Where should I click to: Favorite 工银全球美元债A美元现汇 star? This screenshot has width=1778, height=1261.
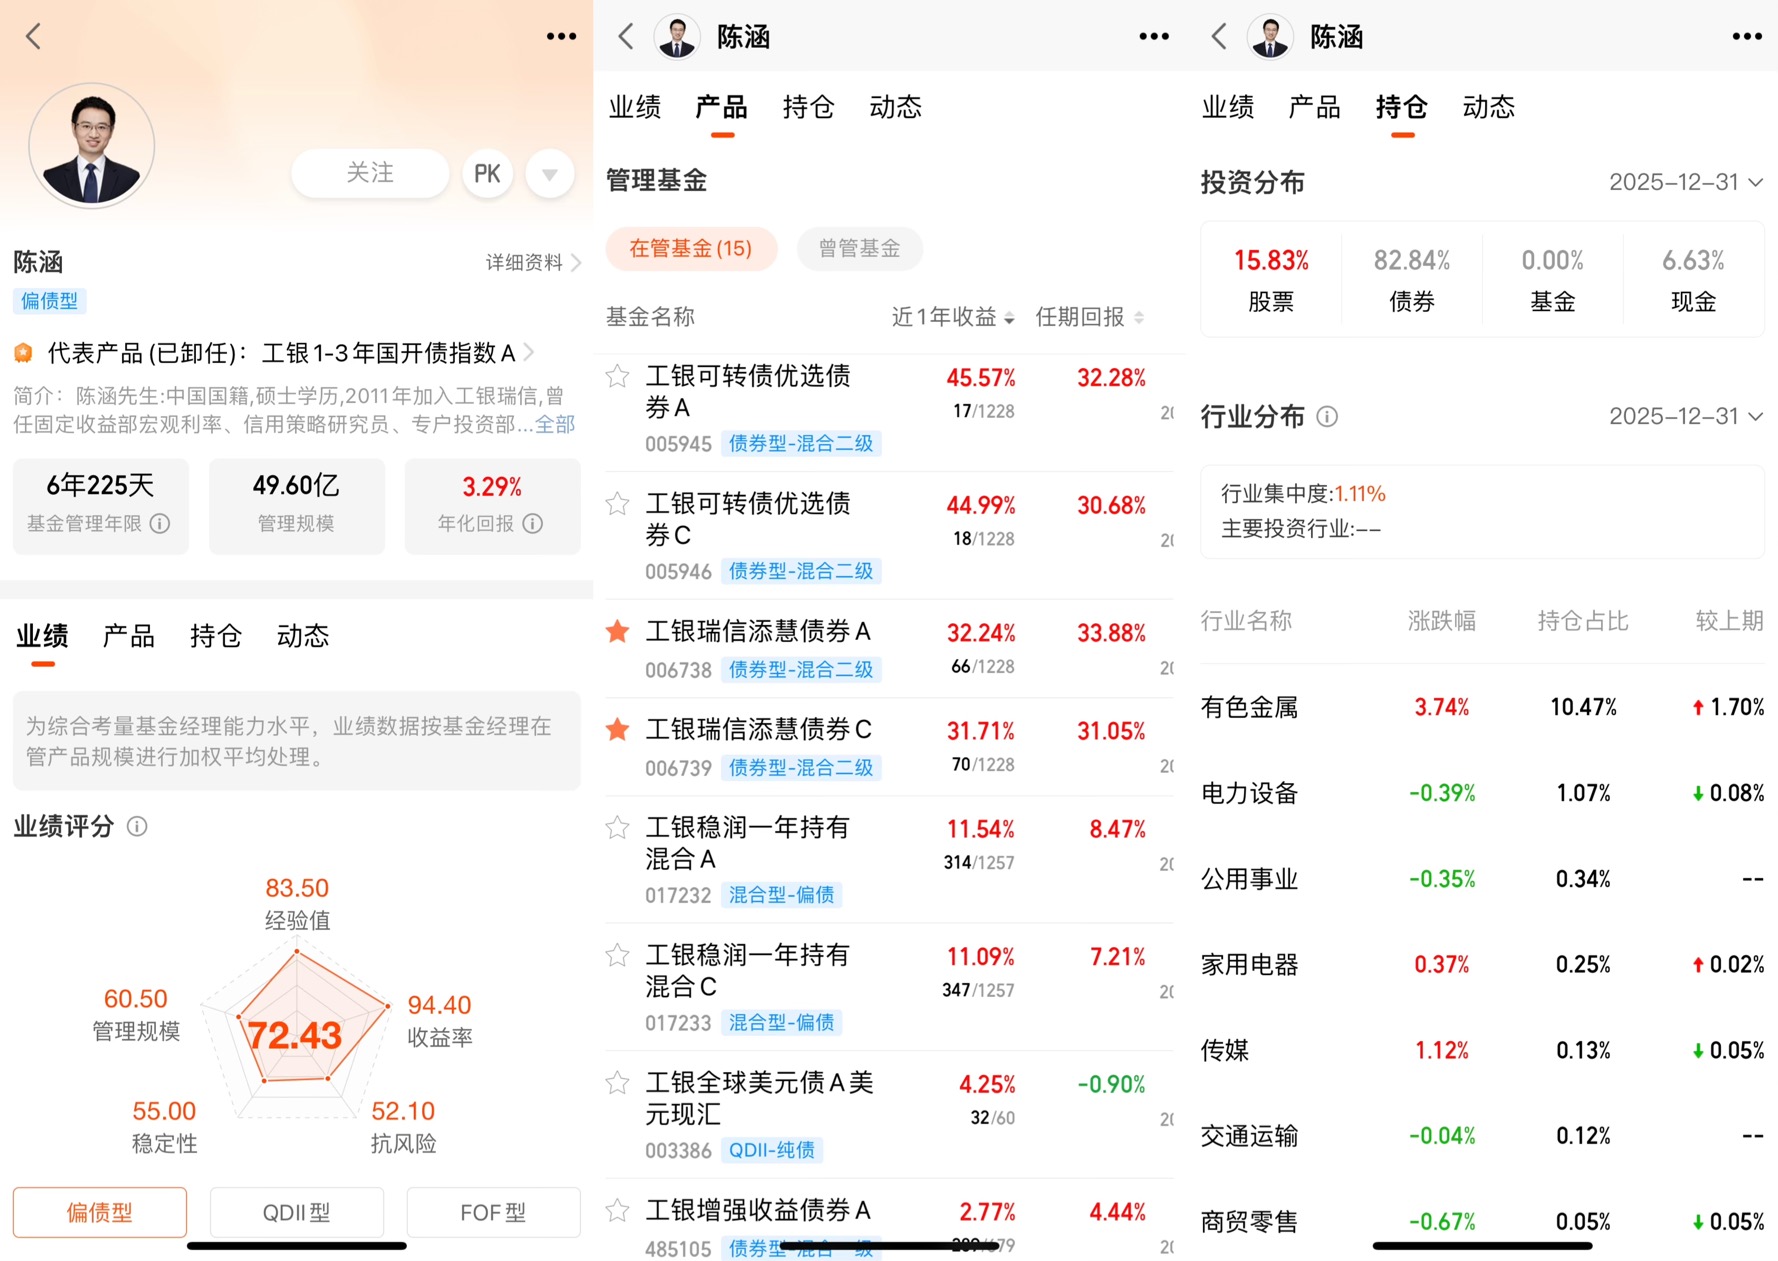pos(618,1082)
